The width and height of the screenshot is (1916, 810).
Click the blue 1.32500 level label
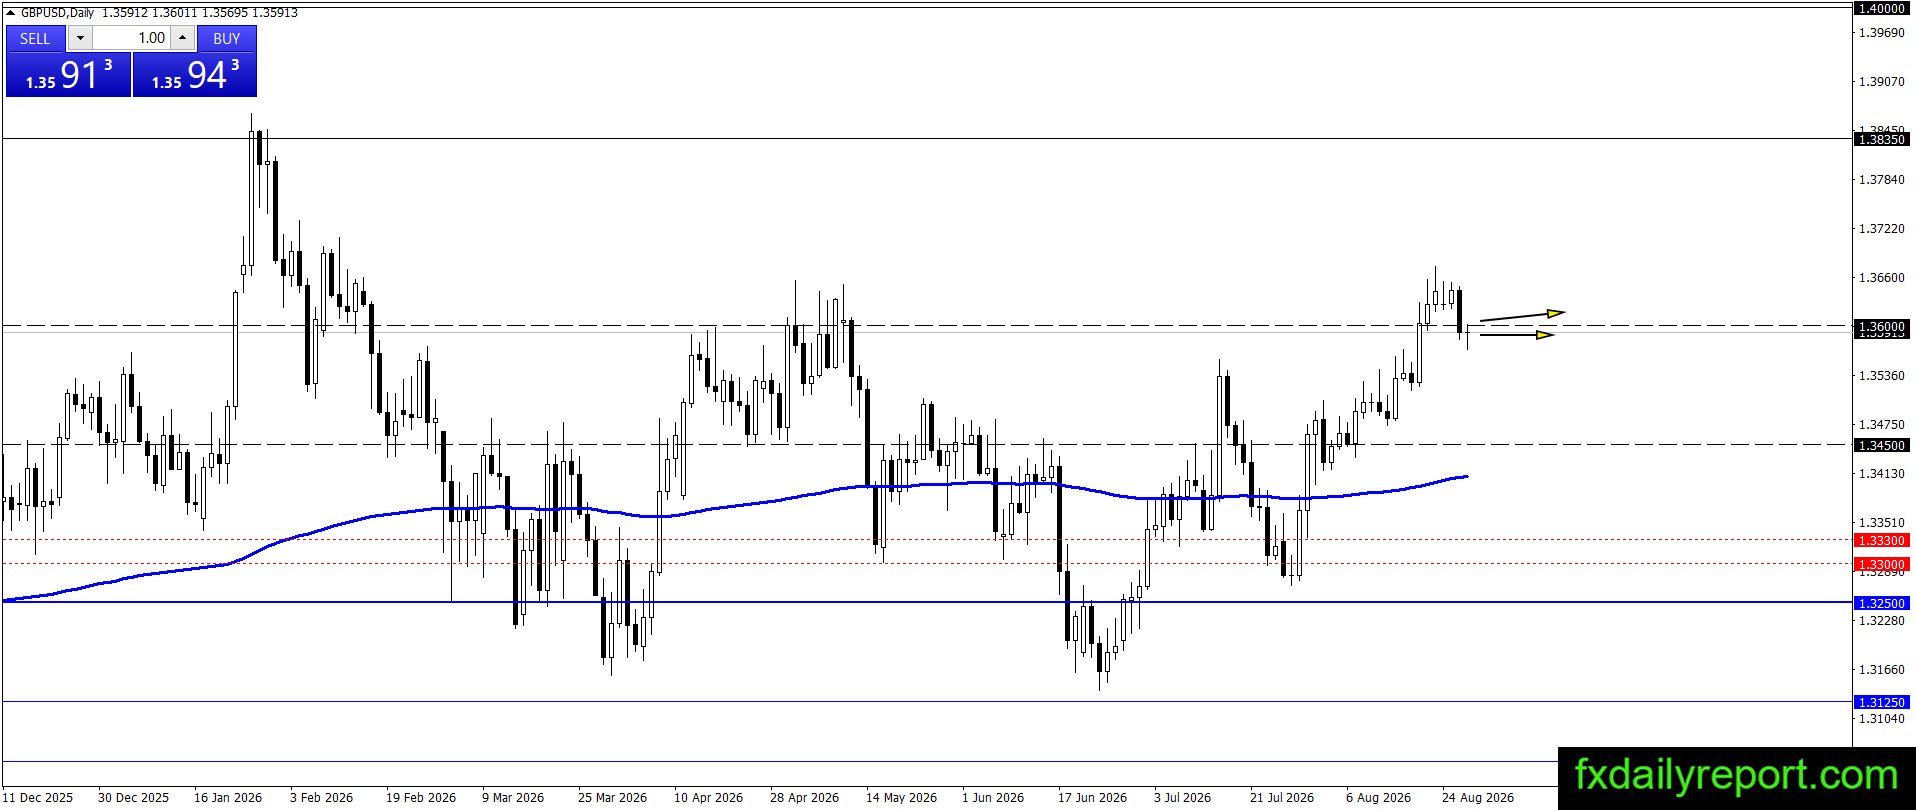pos(1881,603)
